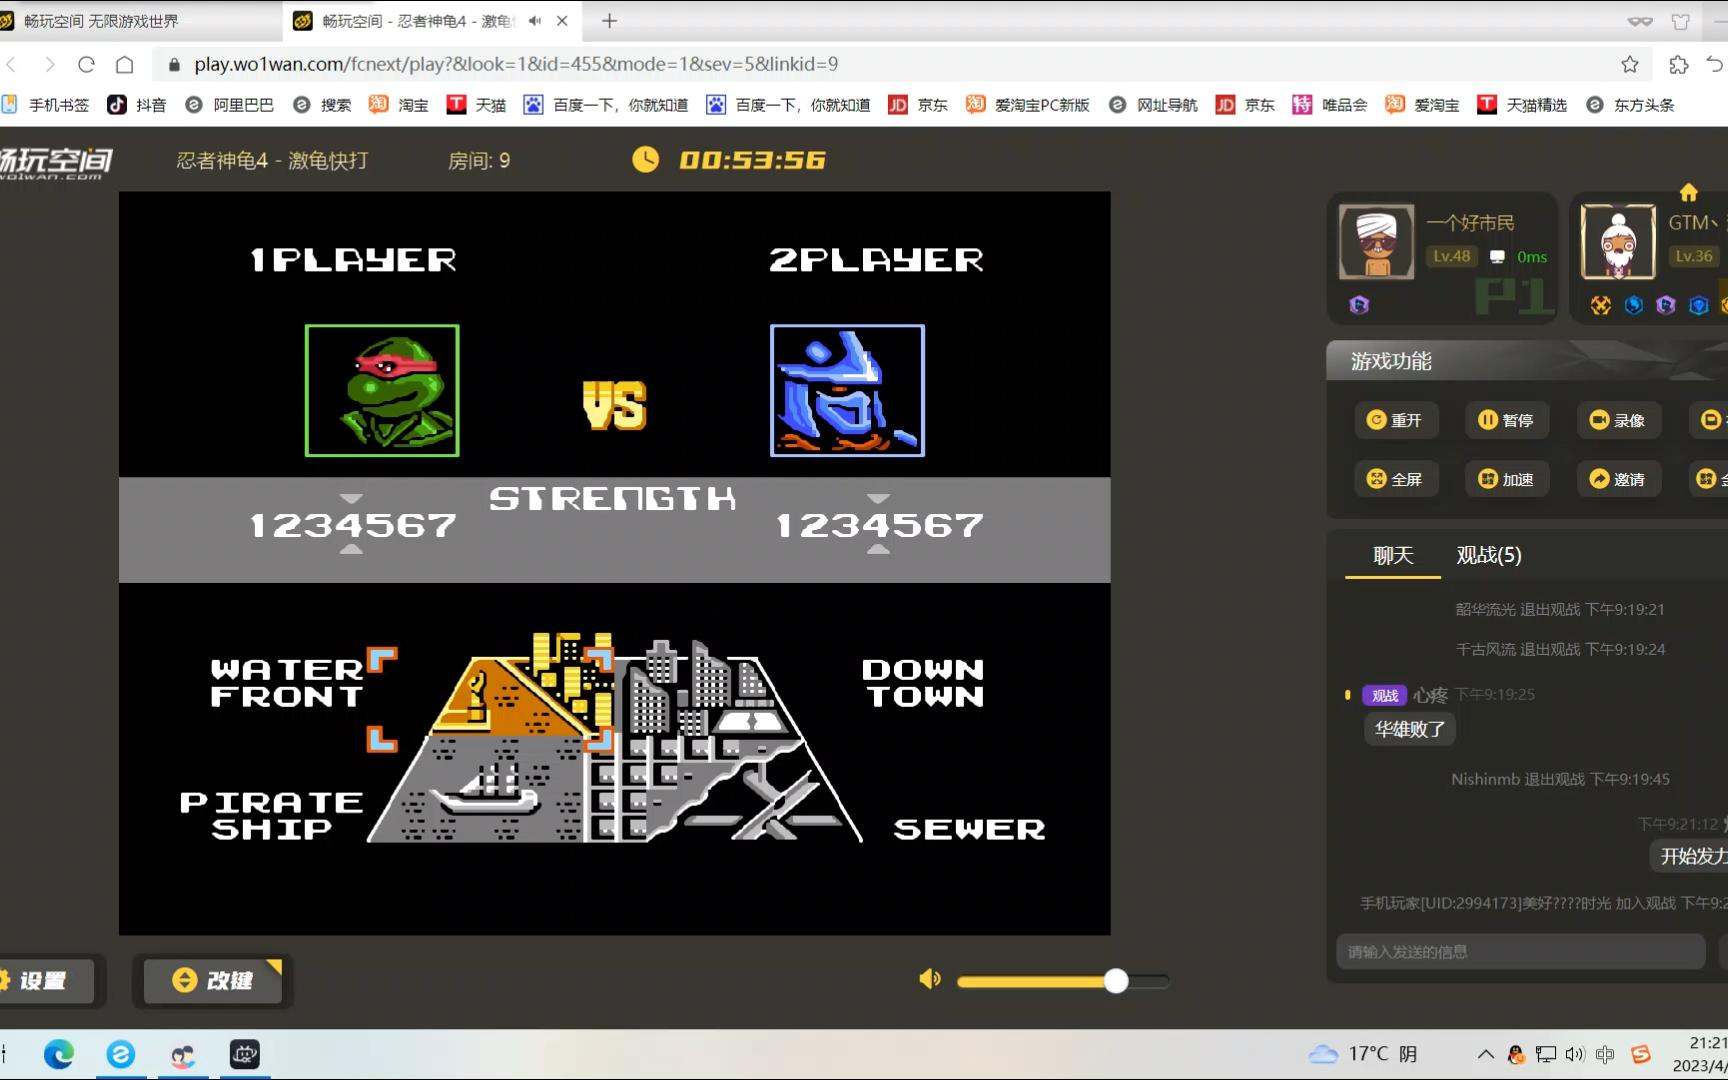Click the game timer clock icon
Viewport: 1728px width, 1080px height.
pos(645,159)
